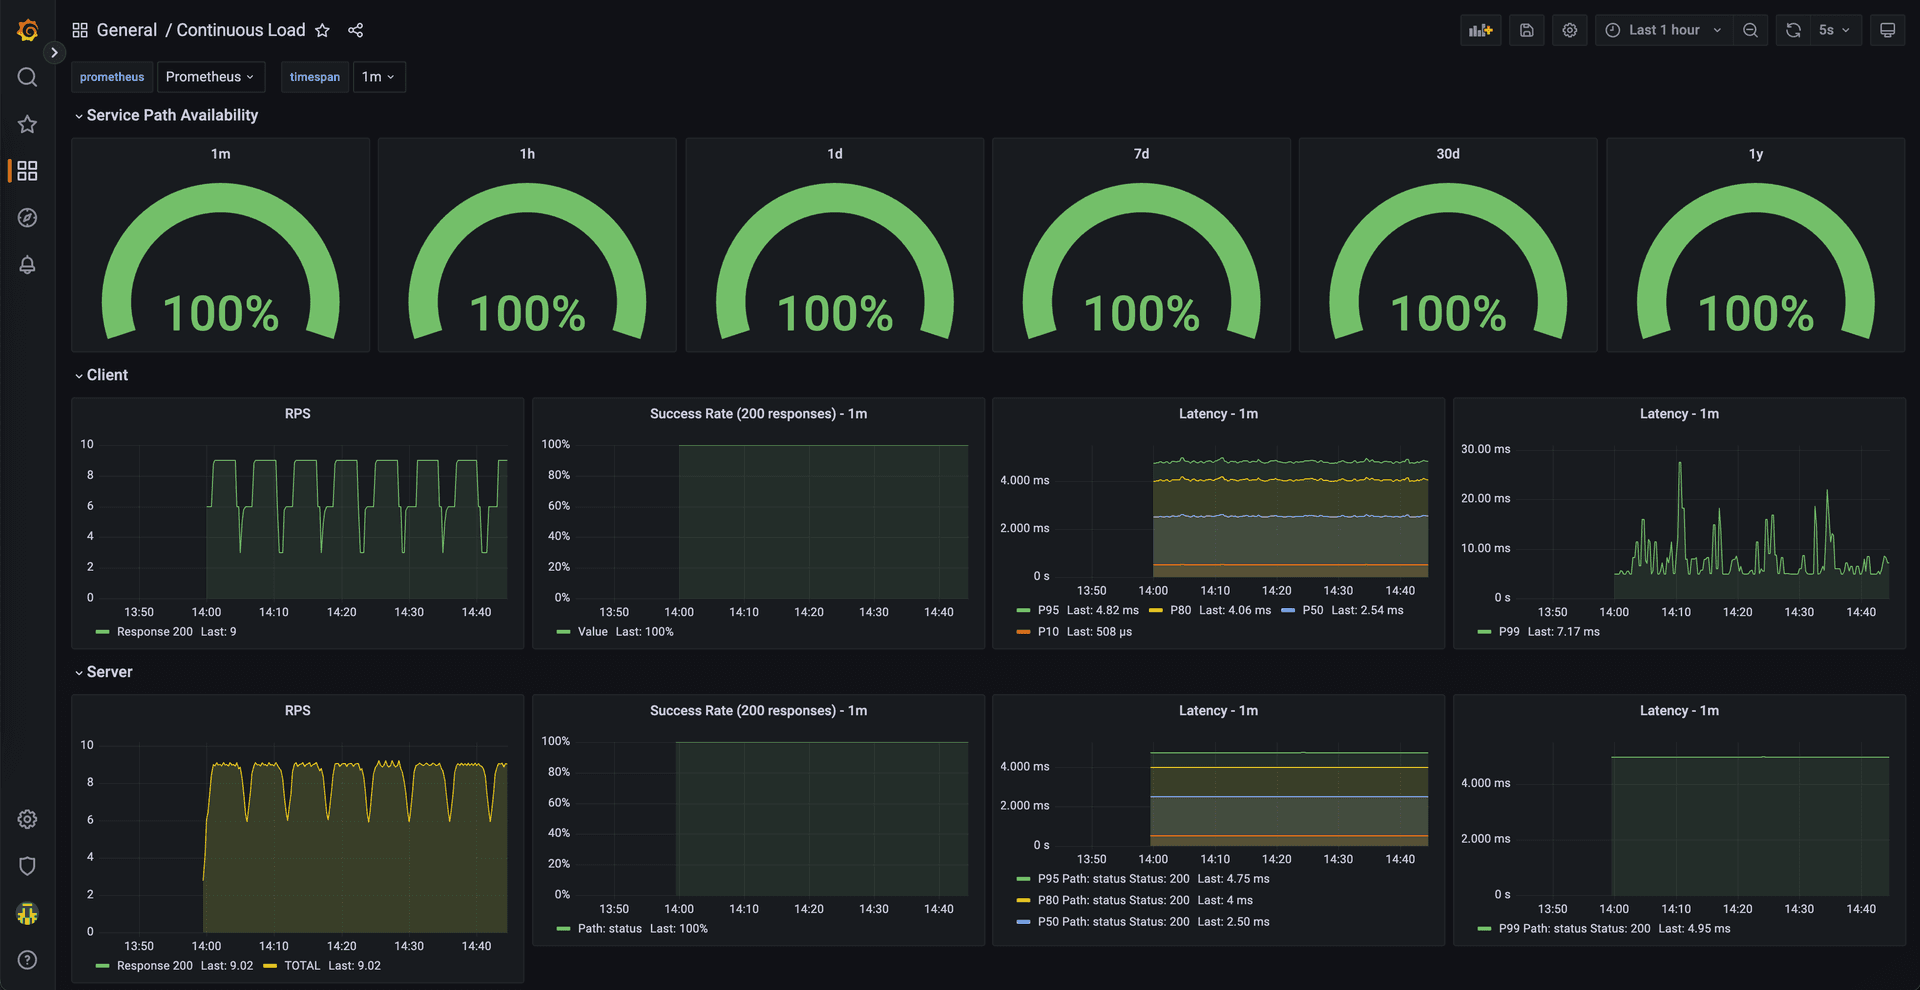Open the 5s refresh interval menu
1920x990 pixels.
pyautogui.click(x=1834, y=30)
